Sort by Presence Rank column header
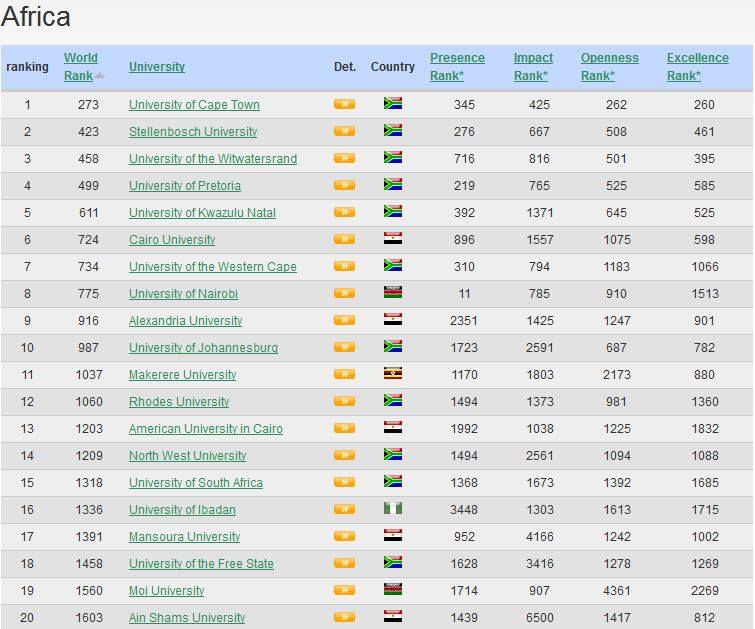Screen dimensions: 755x629 tap(457, 67)
